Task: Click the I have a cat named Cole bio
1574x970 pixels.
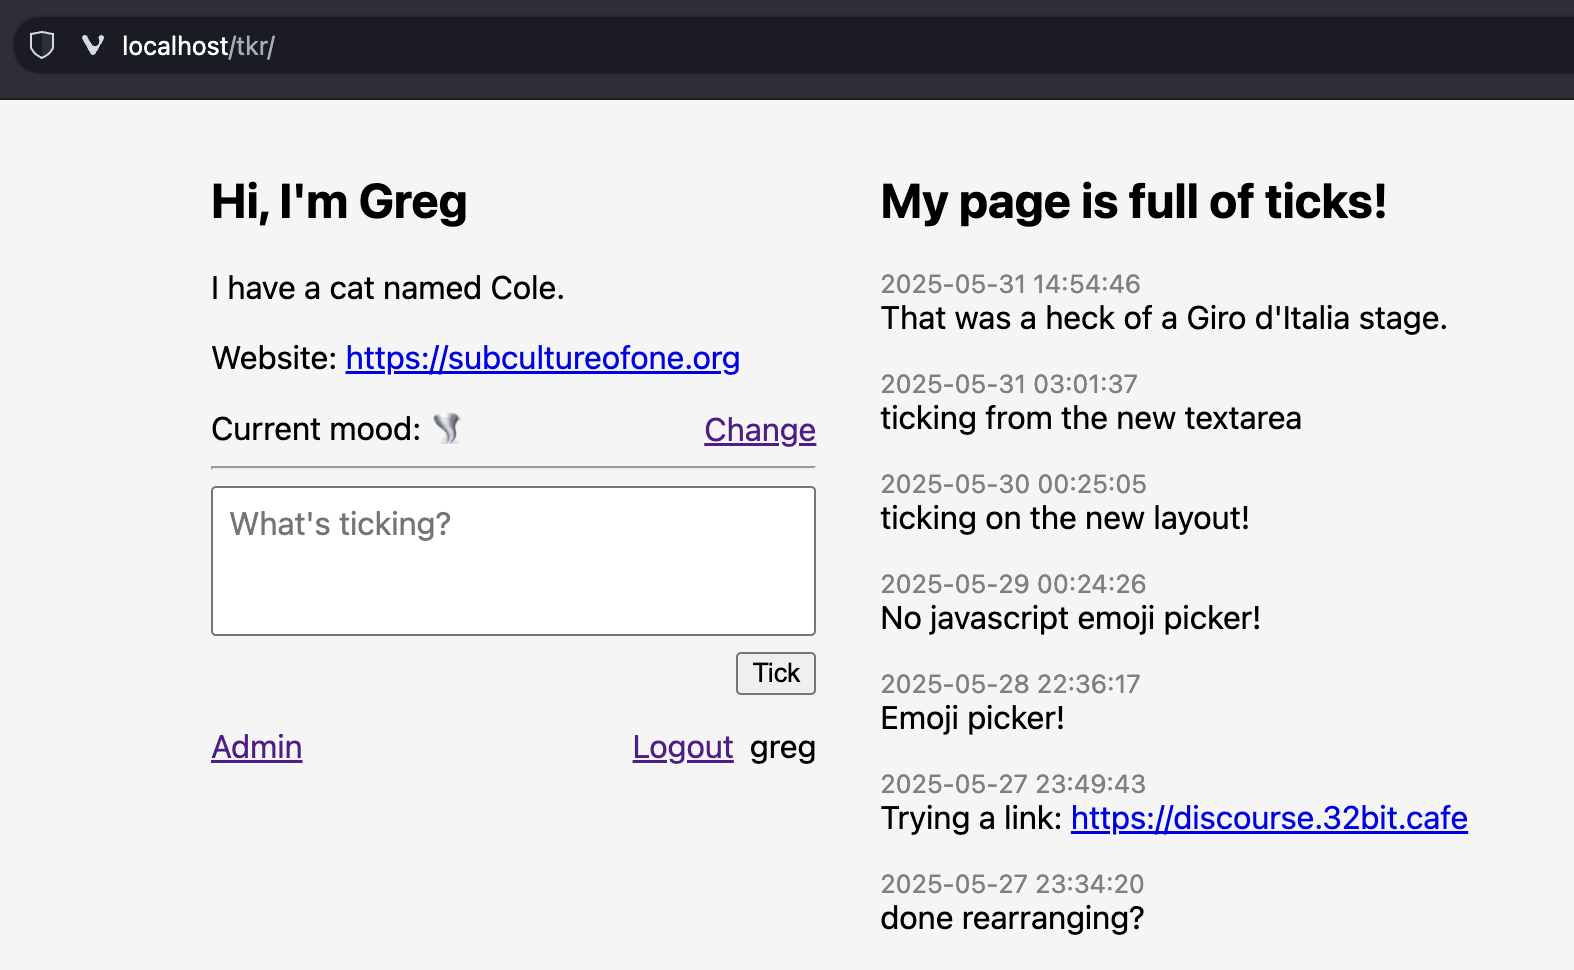Action: pyautogui.click(x=388, y=288)
